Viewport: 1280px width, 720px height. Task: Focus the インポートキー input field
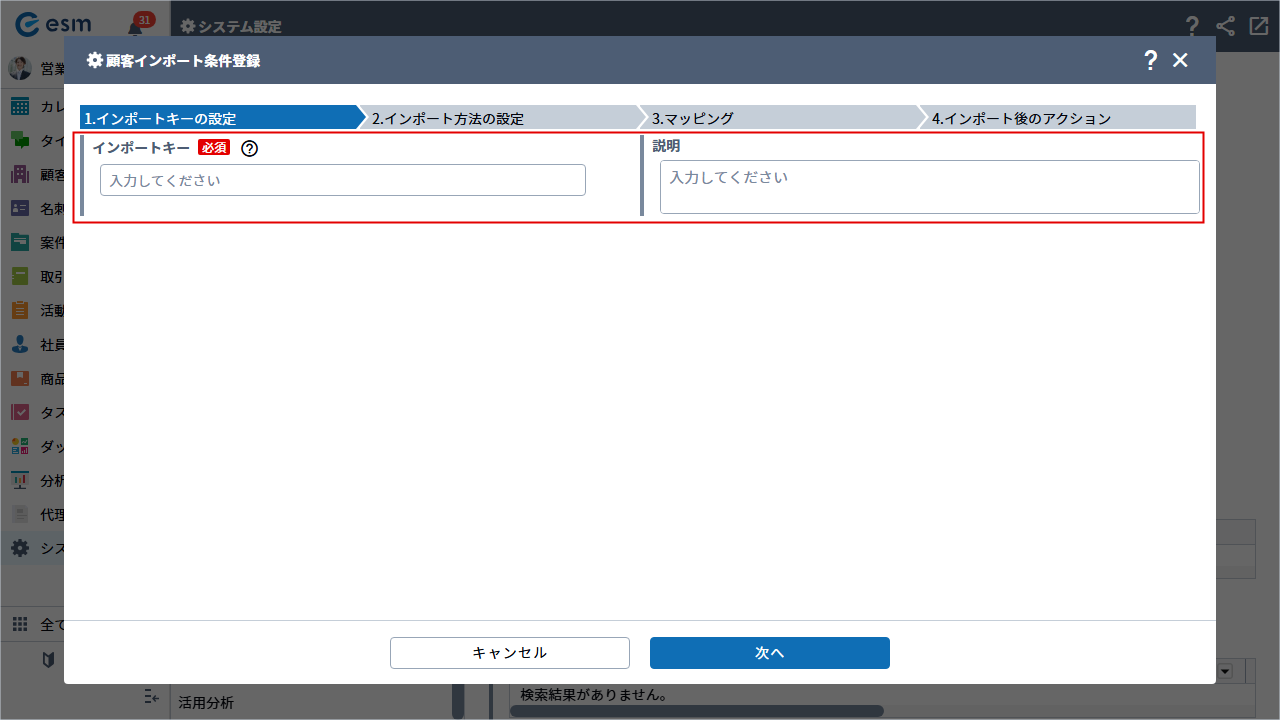[x=342, y=180]
